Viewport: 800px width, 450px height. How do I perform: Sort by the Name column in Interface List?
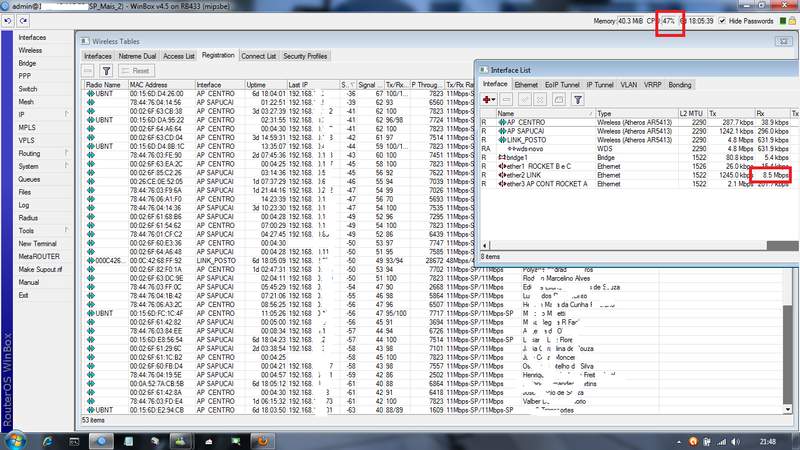[x=546, y=113]
